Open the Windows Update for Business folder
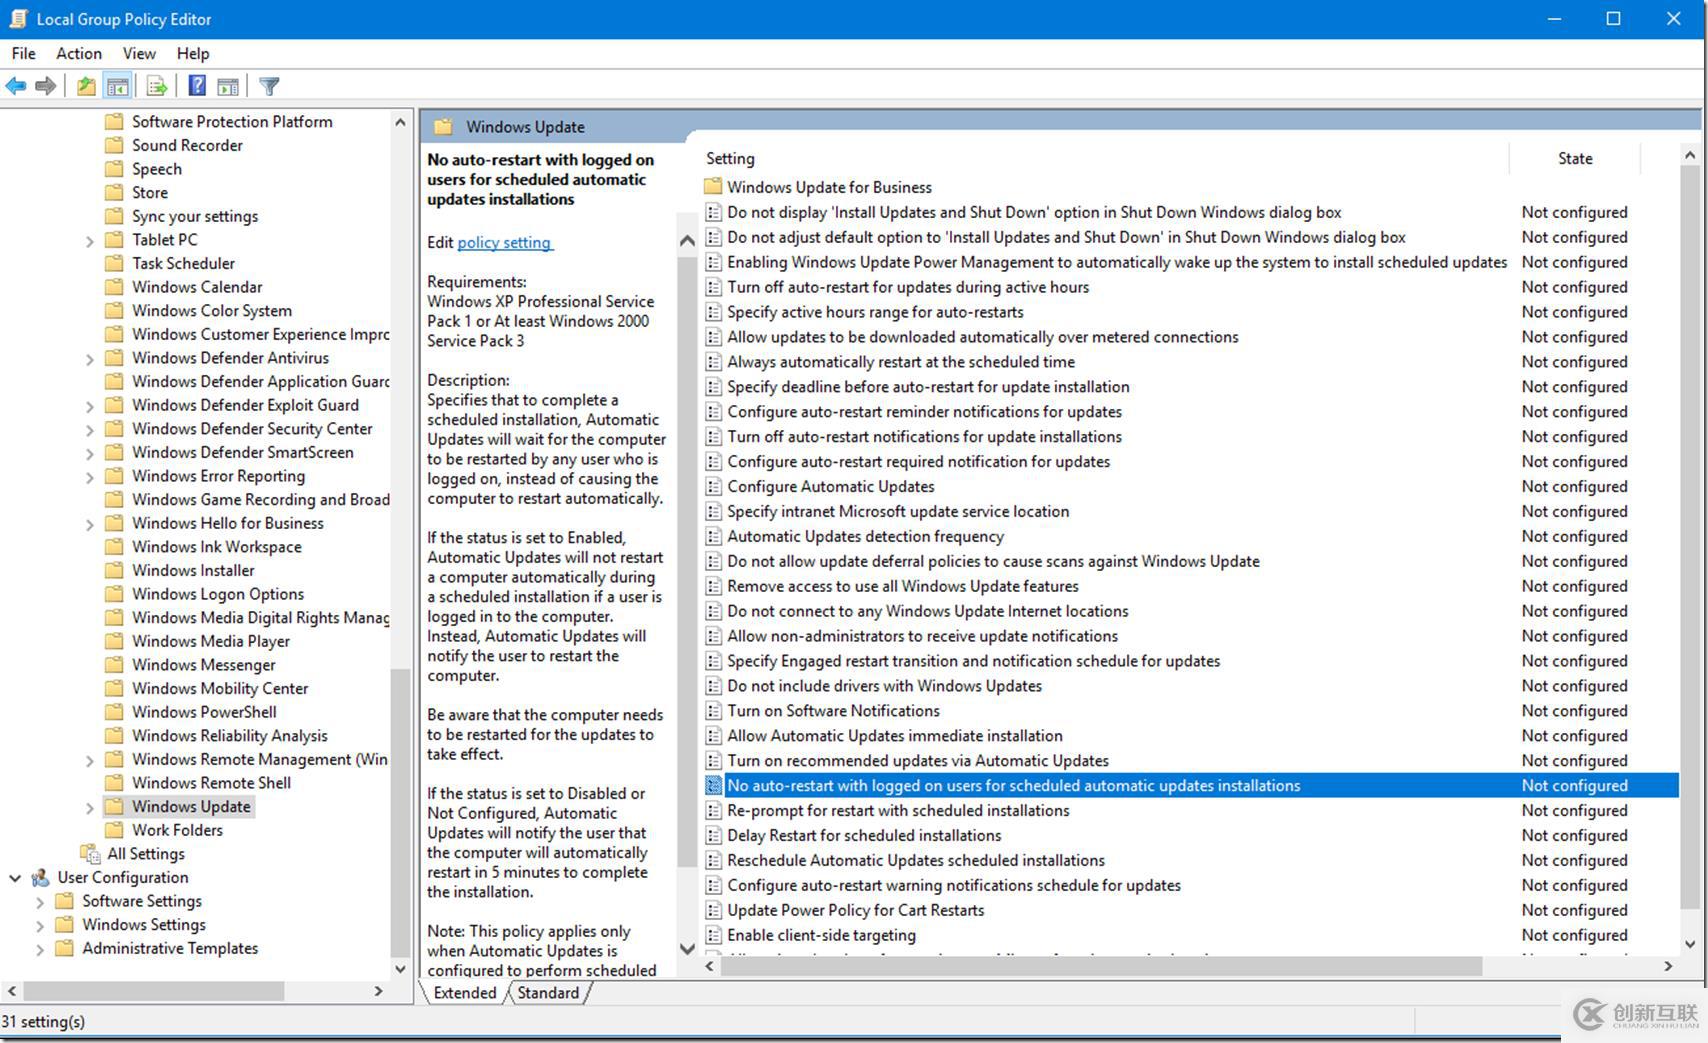Viewport: 1708px width, 1043px height. 829,187
